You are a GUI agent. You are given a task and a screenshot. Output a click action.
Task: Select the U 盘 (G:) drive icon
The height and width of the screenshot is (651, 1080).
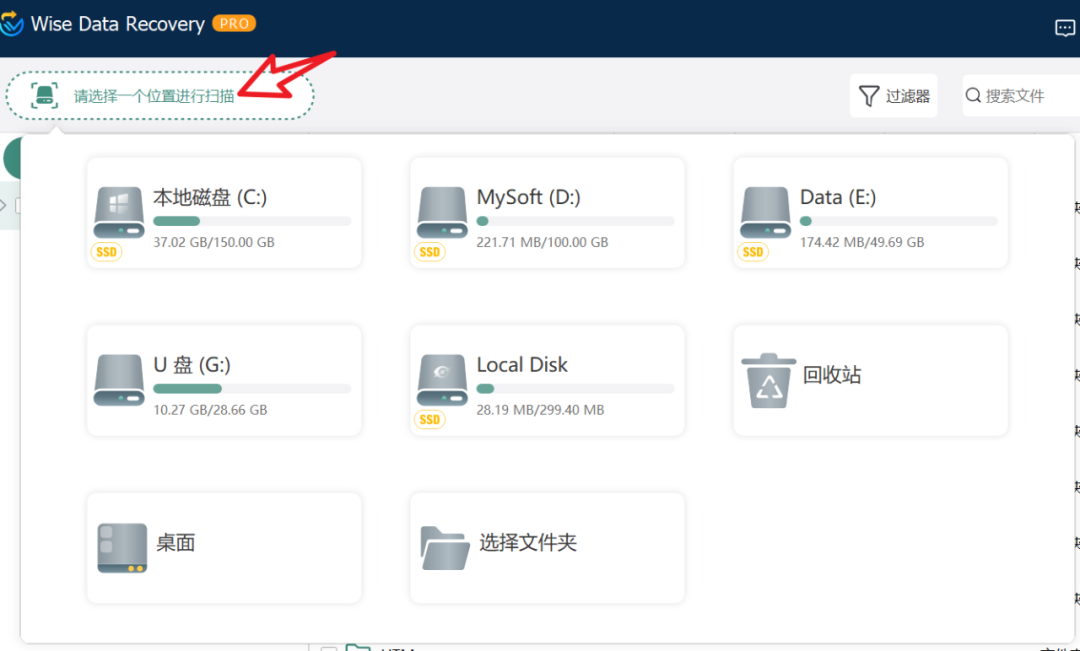click(118, 380)
